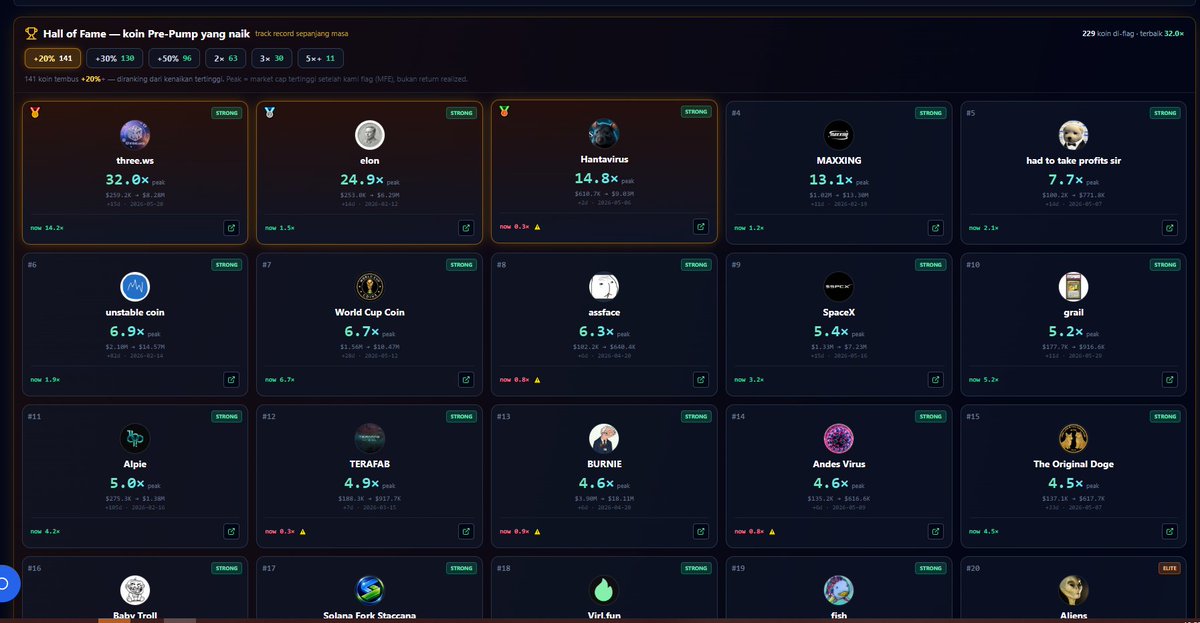The height and width of the screenshot is (623, 1200).
Task: Select the 3× 30 filter
Action: click(270, 59)
